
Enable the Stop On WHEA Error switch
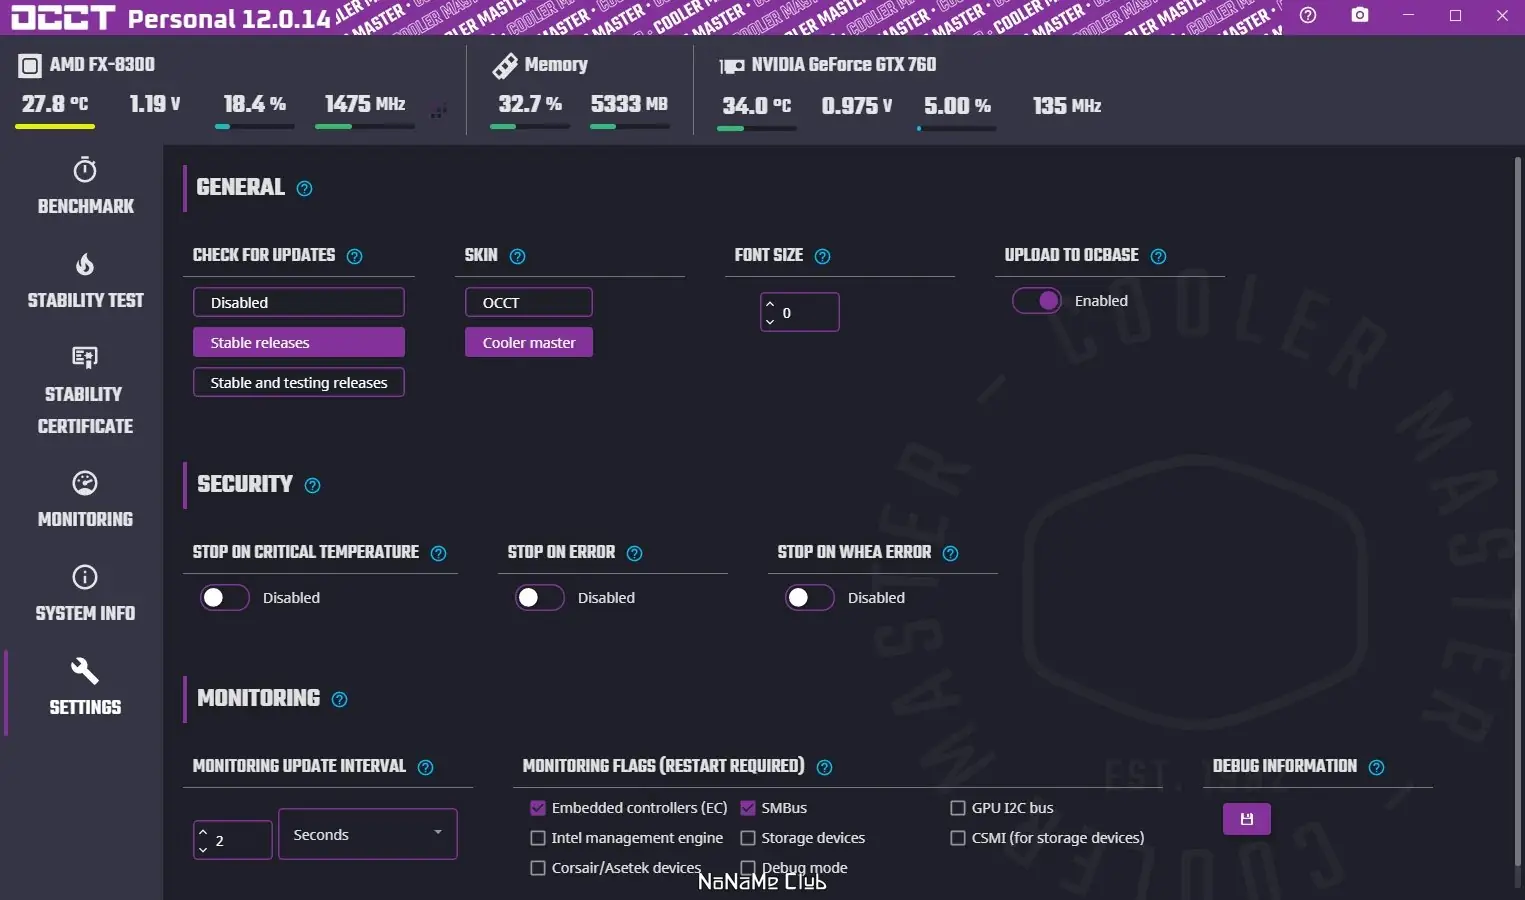tap(809, 598)
